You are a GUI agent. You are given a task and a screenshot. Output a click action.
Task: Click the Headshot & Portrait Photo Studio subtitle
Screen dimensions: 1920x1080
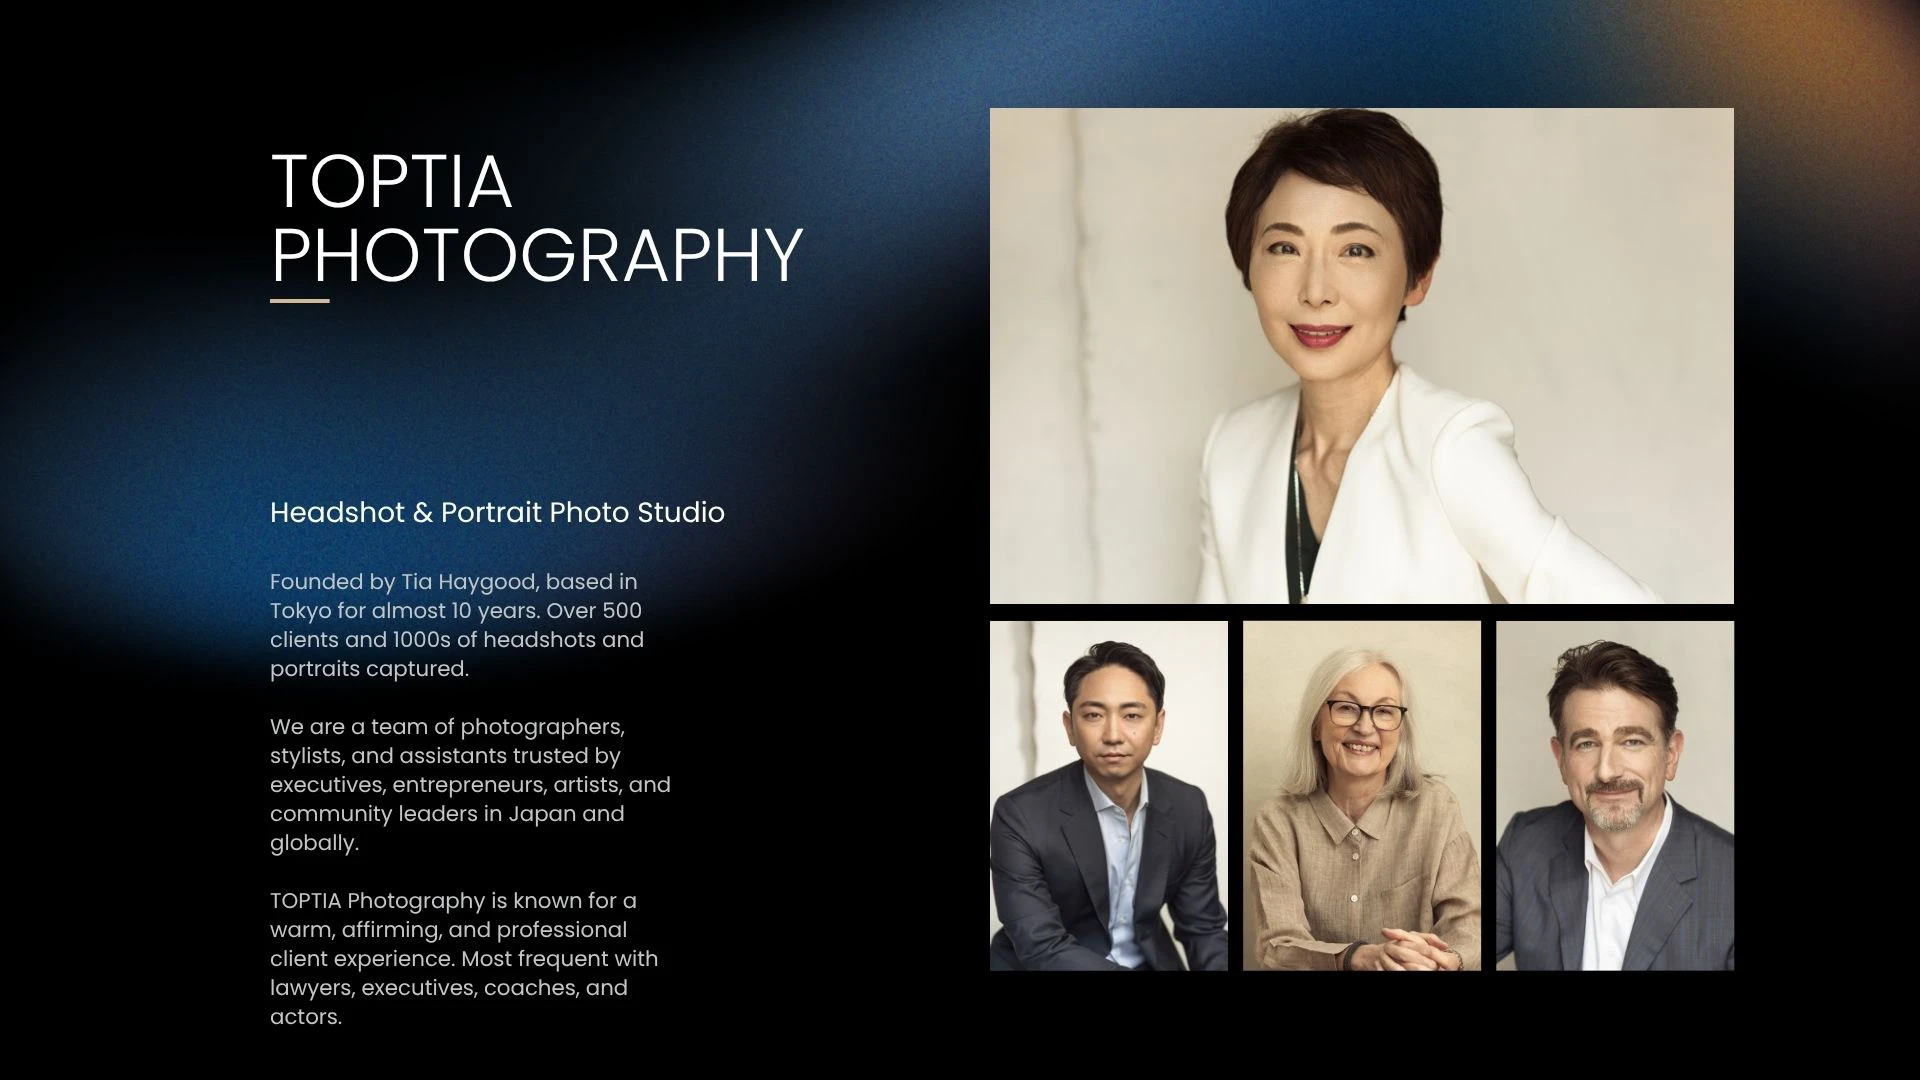click(x=497, y=512)
